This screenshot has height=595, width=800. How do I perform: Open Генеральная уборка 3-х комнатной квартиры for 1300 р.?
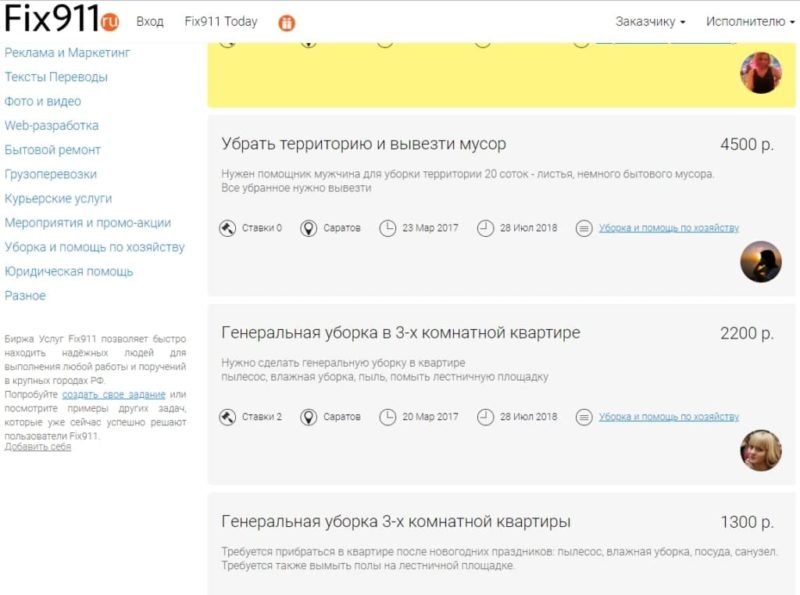[396, 522]
